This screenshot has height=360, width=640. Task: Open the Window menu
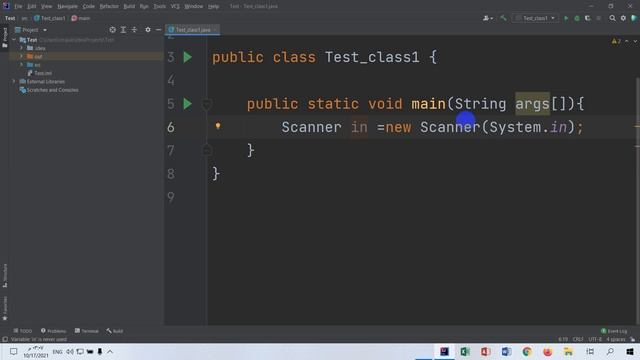(193, 7)
